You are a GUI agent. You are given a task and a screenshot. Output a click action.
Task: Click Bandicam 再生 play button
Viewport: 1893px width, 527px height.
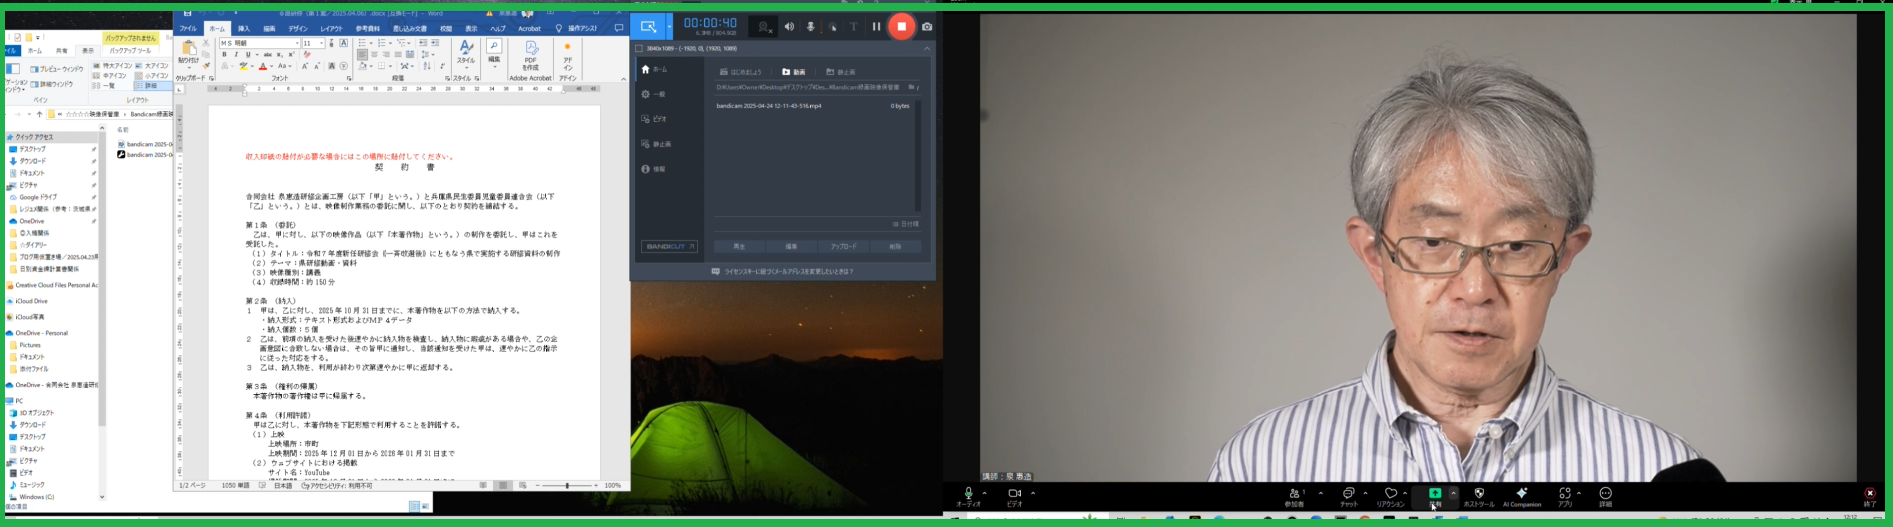(740, 246)
